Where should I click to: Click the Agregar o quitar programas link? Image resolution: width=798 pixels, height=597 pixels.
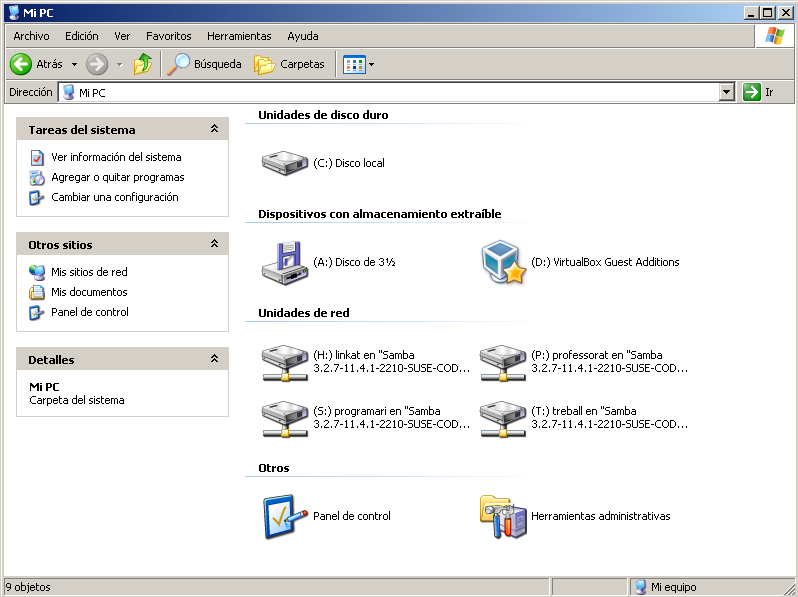point(117,177)
